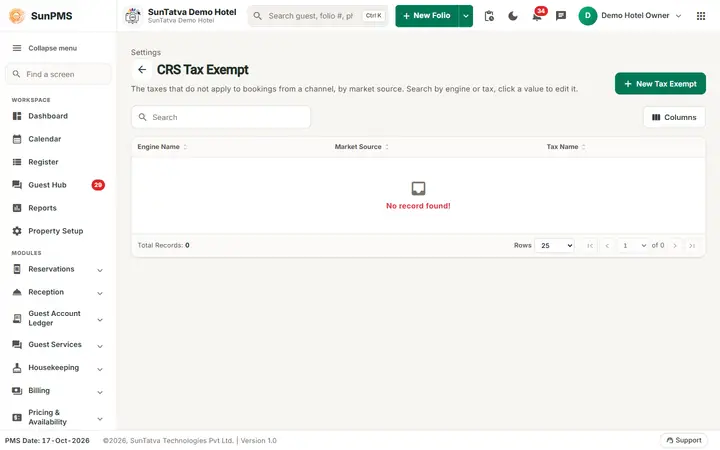
Task: Toggle dark mode moon icon
Action: [x=513, y=16]
